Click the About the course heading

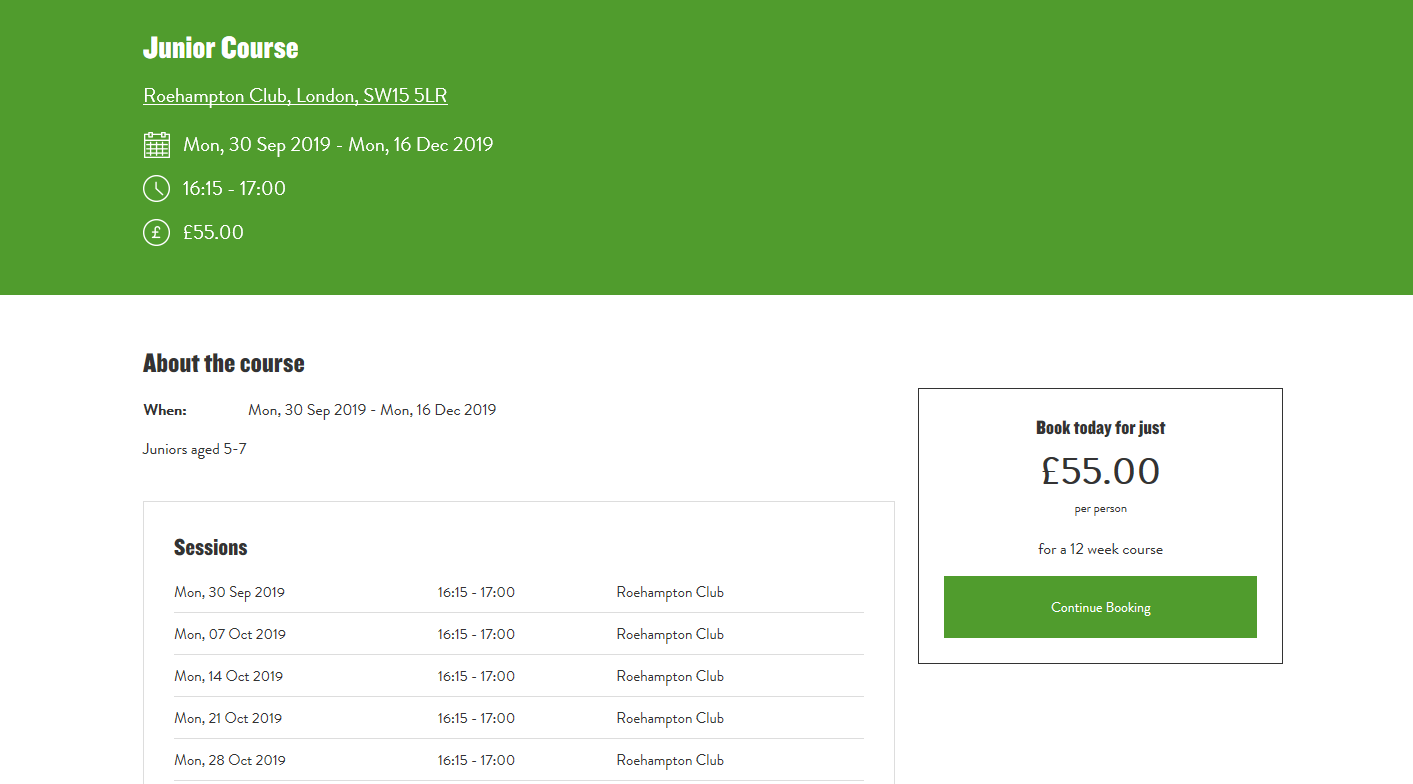coord(224,363)
